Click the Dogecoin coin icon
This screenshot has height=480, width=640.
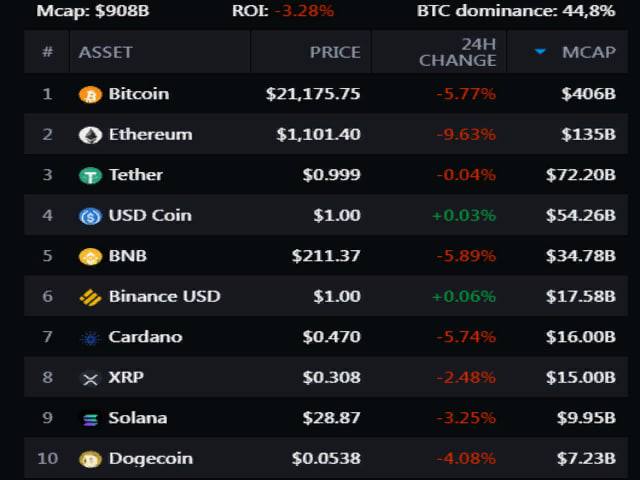[90, 459]
